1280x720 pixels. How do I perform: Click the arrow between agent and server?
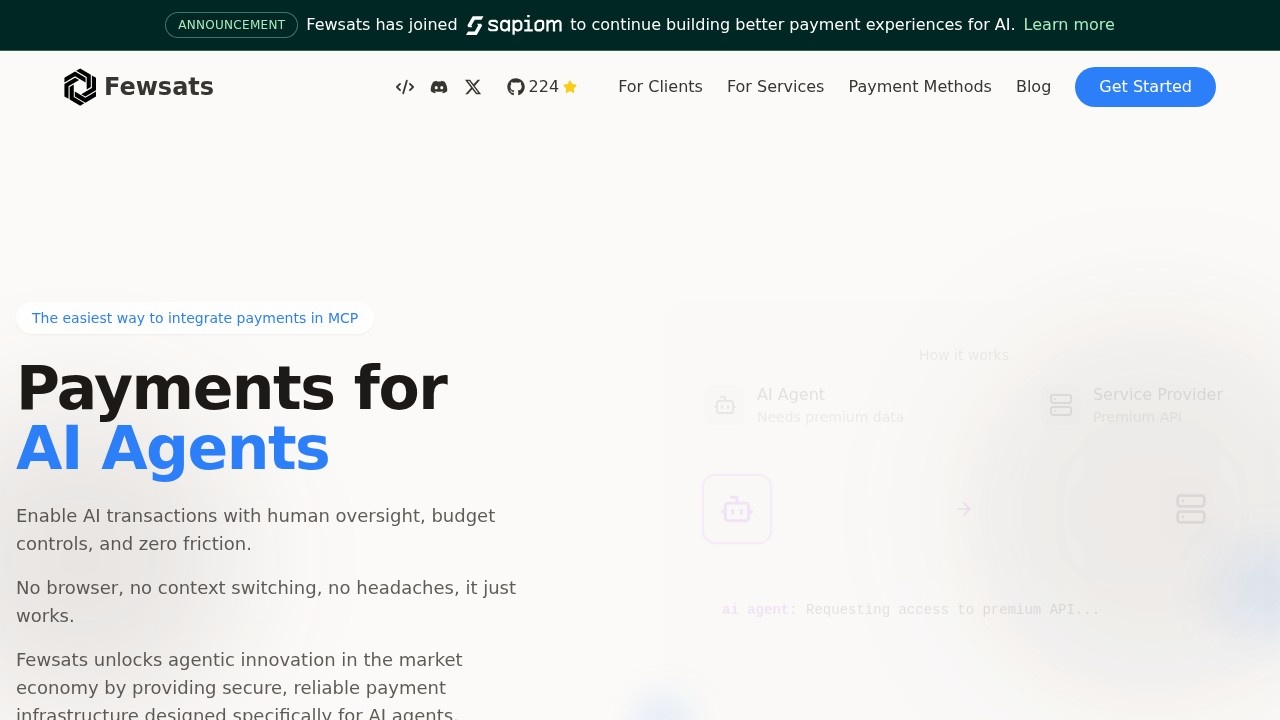[964, 509]
